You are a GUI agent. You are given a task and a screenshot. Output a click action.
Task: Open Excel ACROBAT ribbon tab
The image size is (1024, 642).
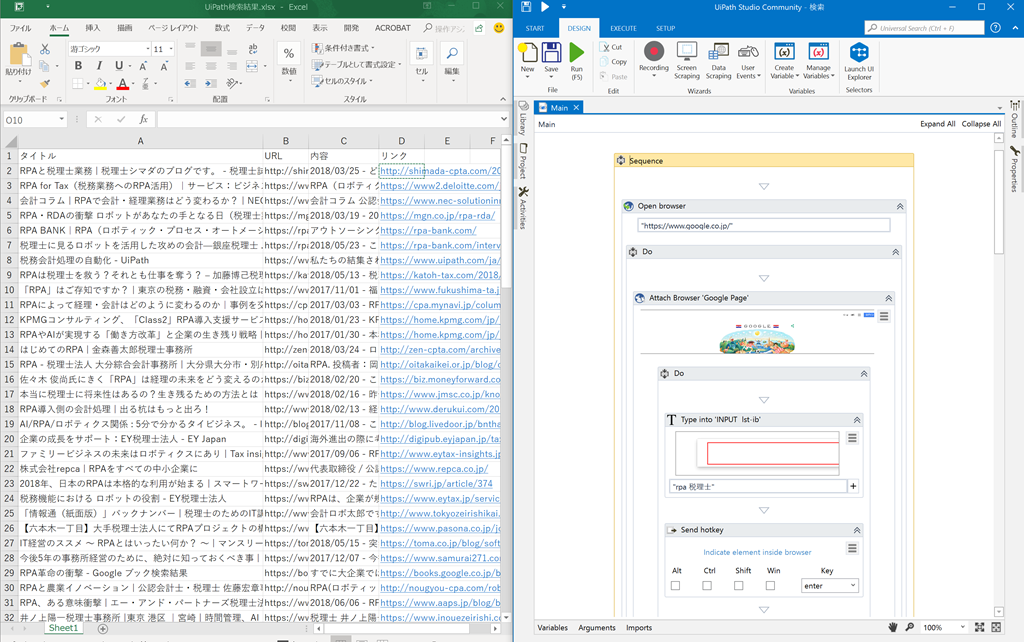coord(392,28)
